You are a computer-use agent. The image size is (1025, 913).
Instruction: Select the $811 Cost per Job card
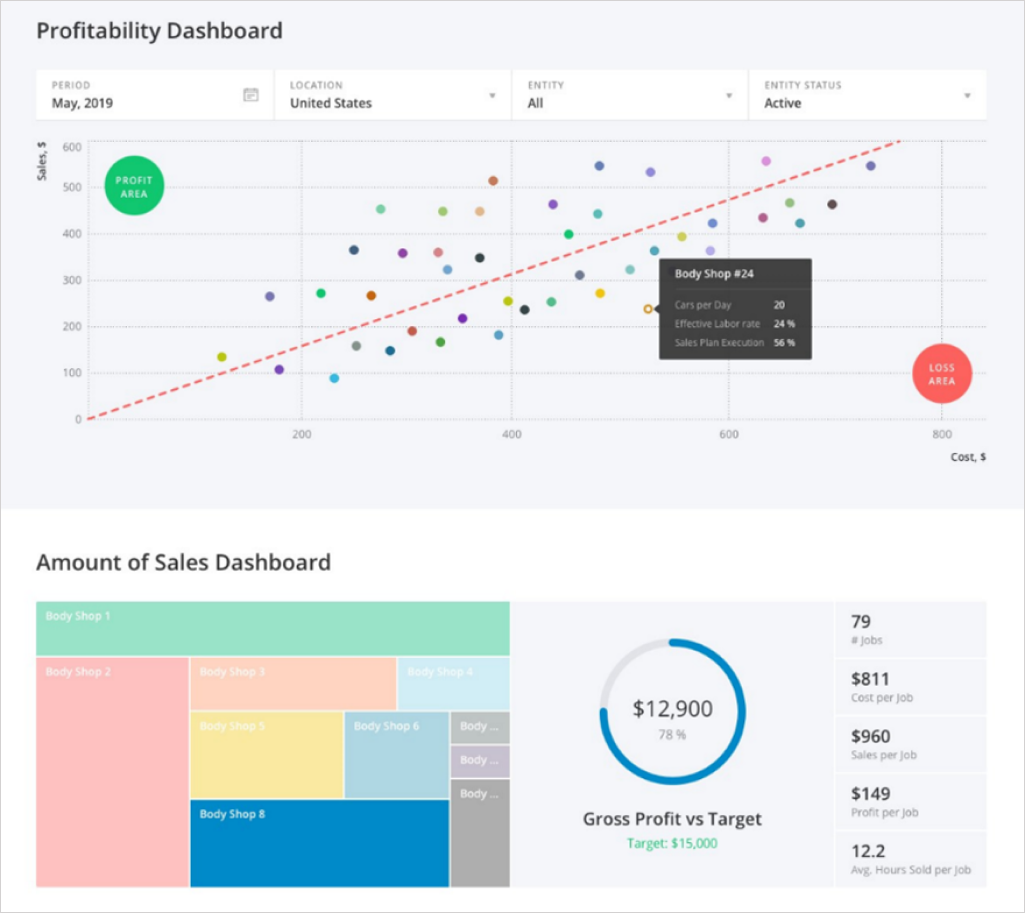coord(910,686)
